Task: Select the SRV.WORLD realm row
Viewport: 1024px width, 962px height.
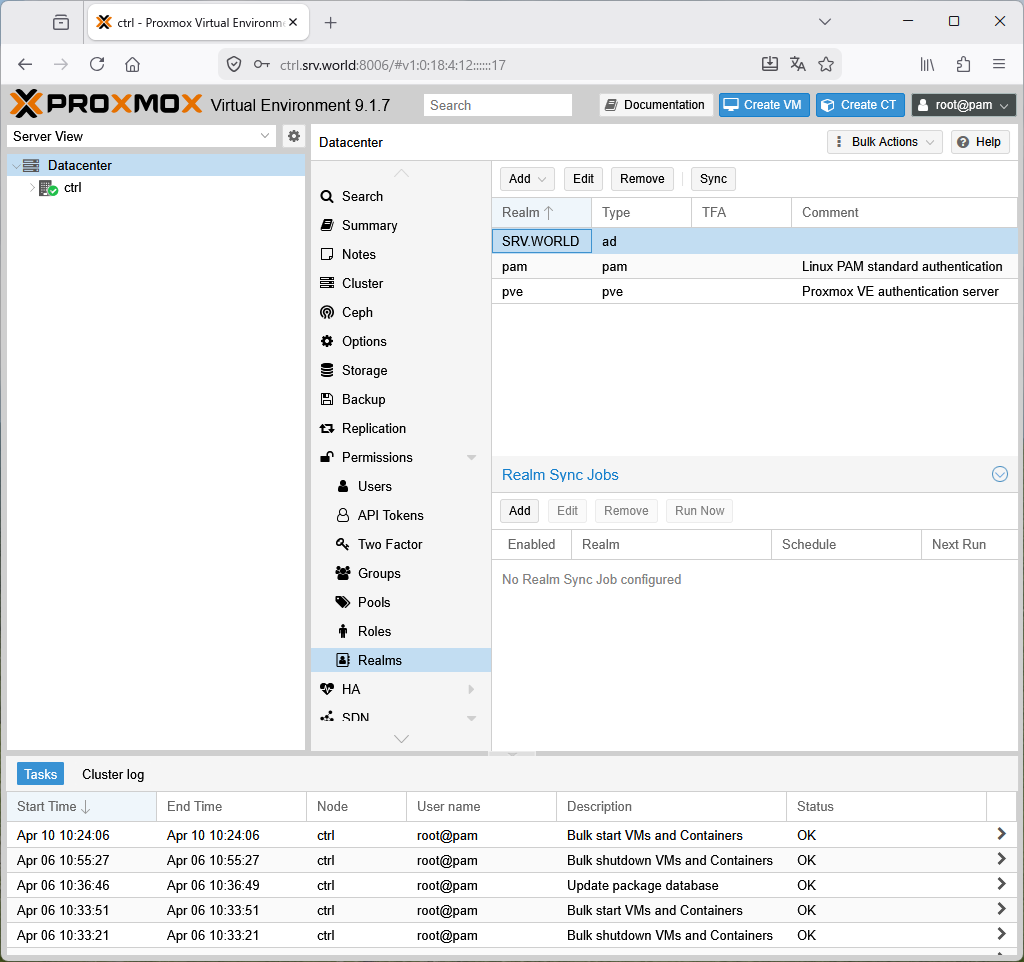Action: (x=754, y=241)
